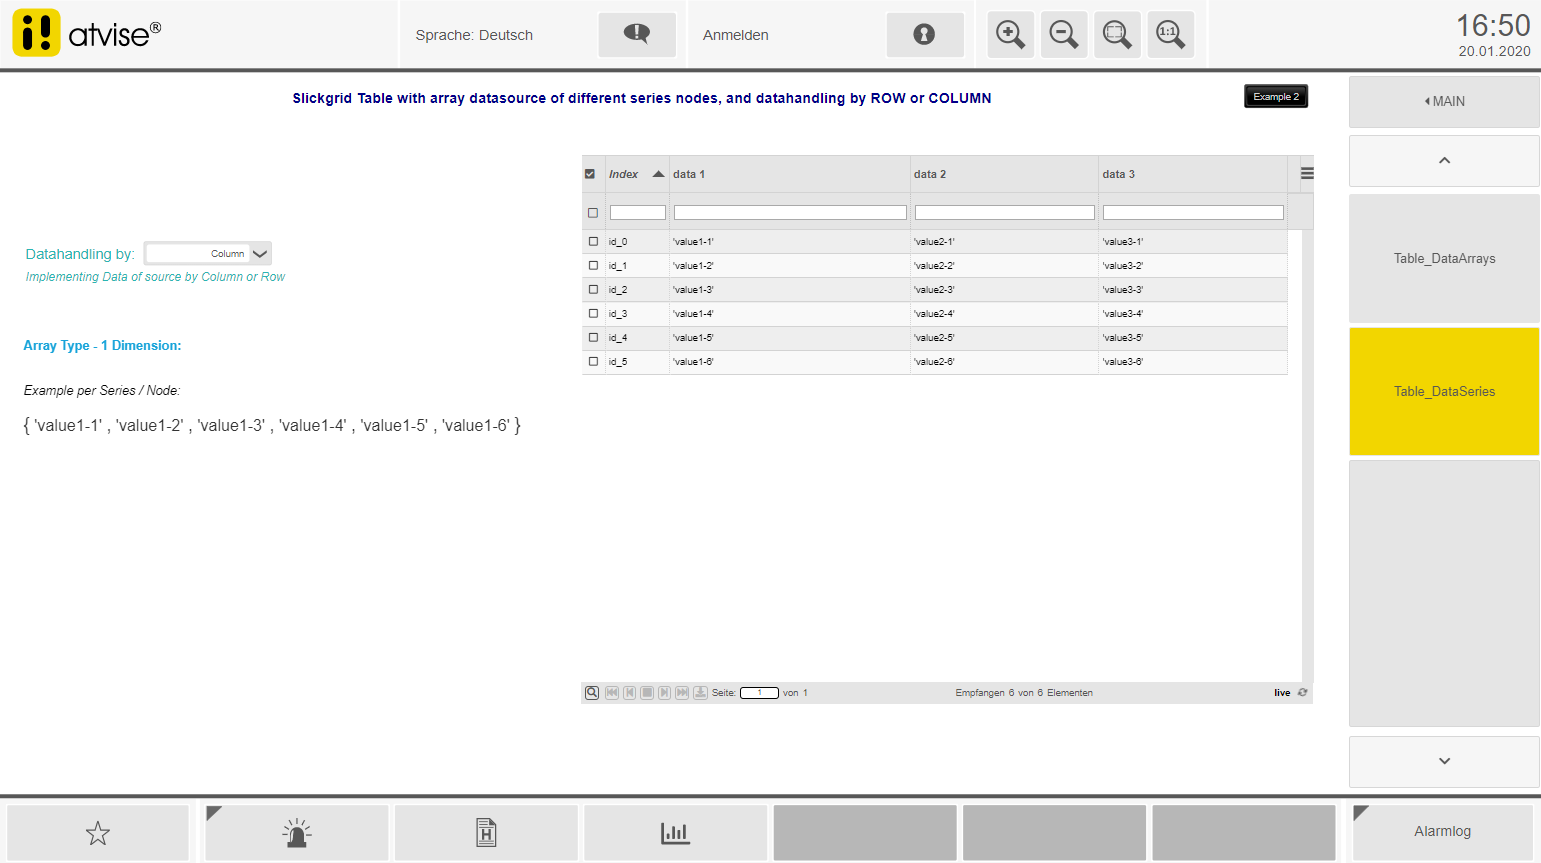Click cell 'value3-6' in table
The height and width of the screenshot is (863, 1541).
coord(1193,362)
